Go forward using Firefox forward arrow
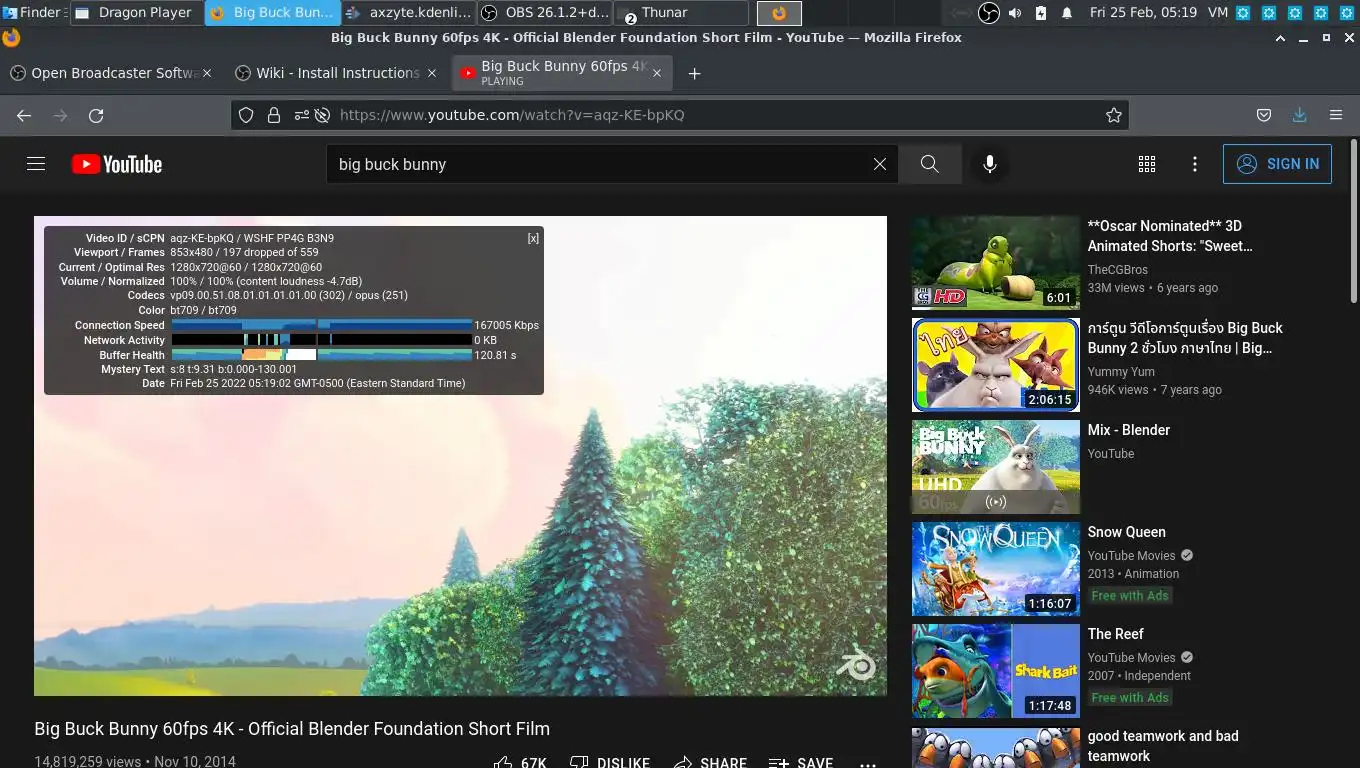Screen dimensions: 1360x768 click(x=60, y=115)
